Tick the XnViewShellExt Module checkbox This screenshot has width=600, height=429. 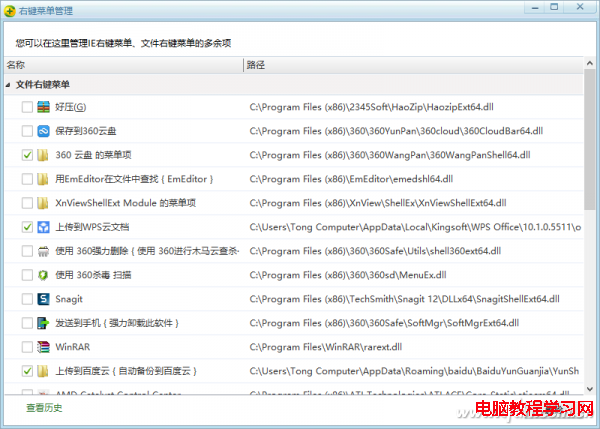pos(27,203)
